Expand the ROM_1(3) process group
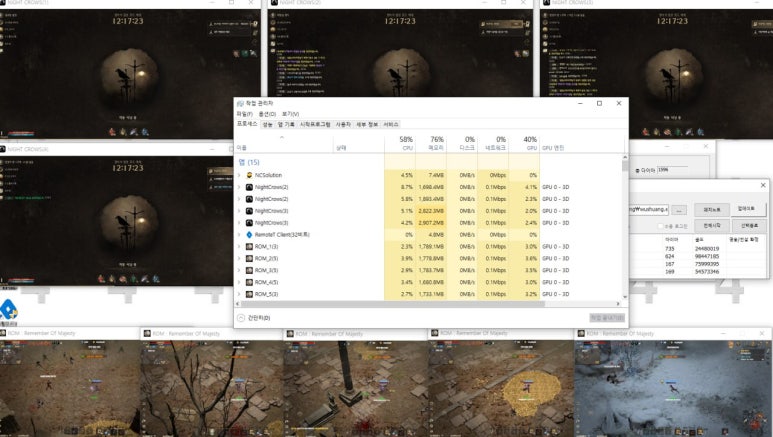This screenshot has height=437, width=773. (240, 247)
